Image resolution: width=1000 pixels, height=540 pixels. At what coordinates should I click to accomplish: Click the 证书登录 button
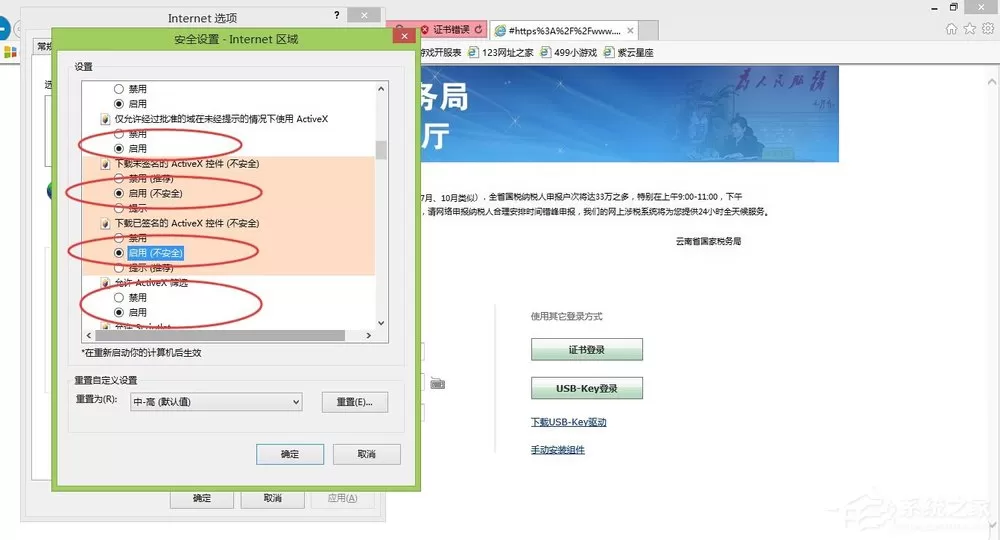[587, 349]
